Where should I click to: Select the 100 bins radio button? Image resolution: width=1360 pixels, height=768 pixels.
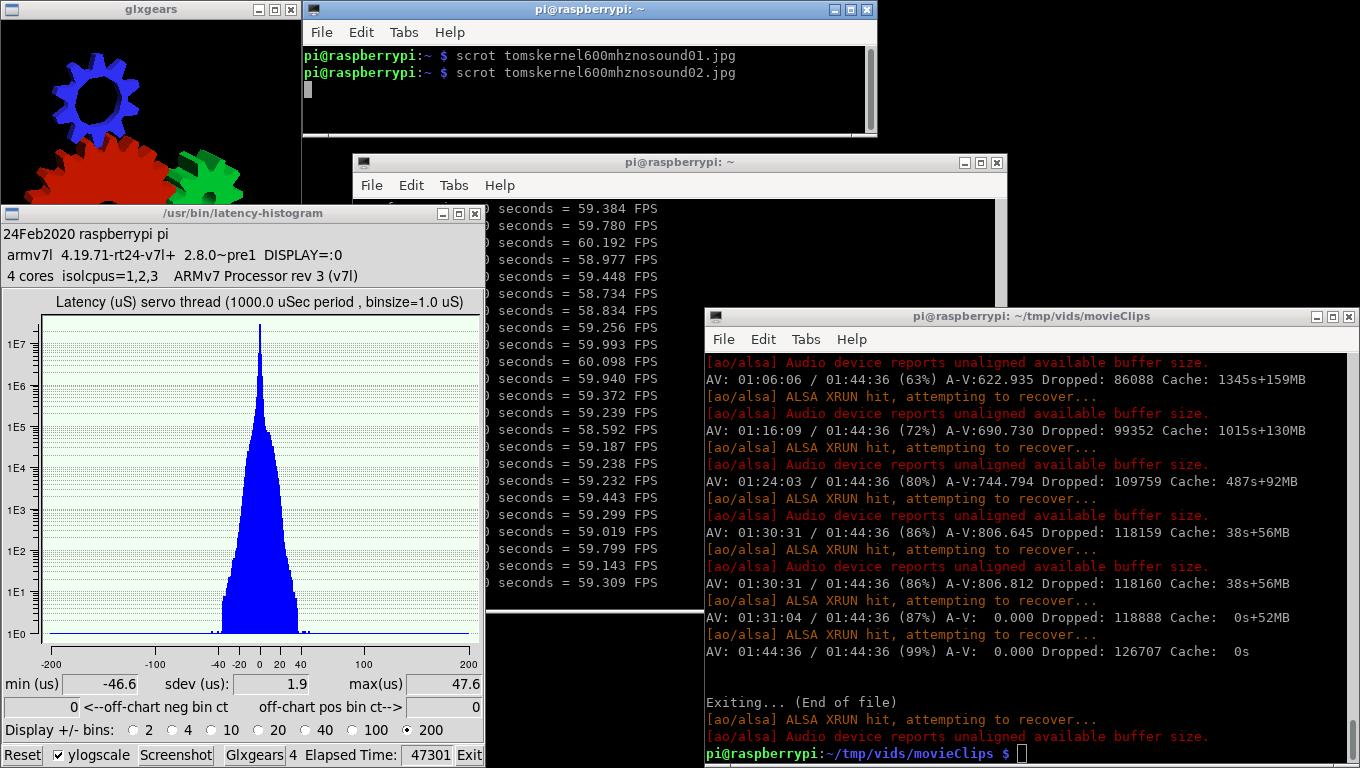[352, 731]
